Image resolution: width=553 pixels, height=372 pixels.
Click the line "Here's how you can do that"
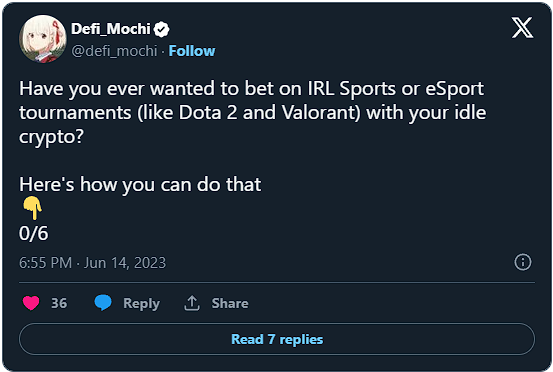tap(140, 185)
